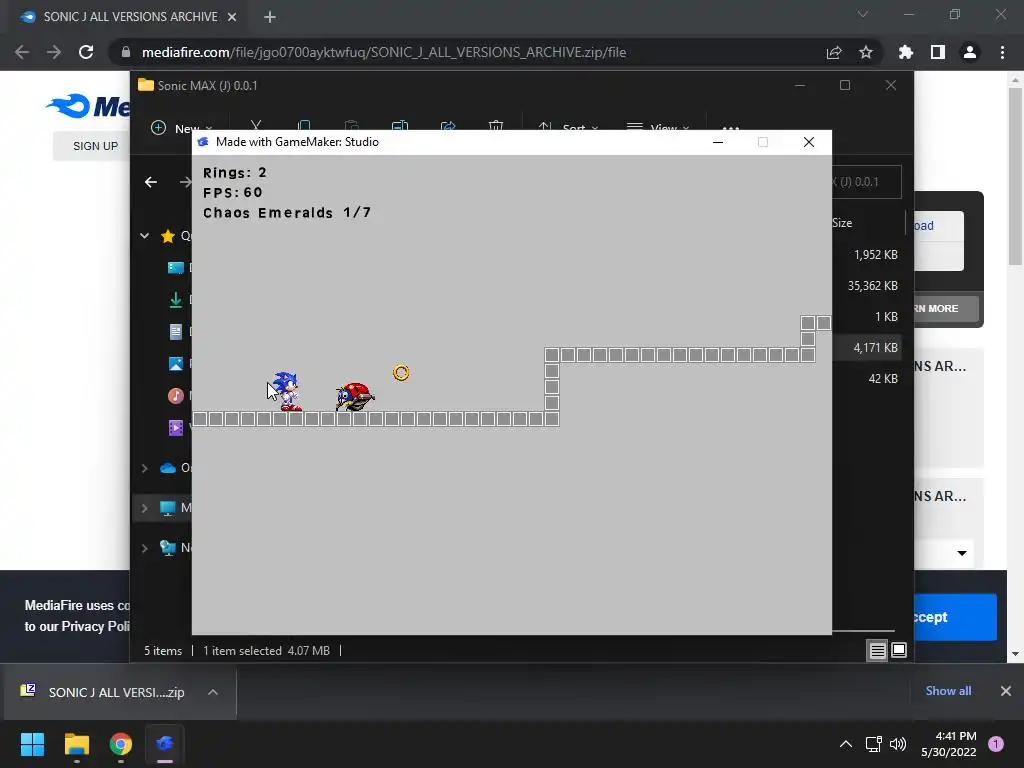Click SIGN UP on MediaFire
The width and height of the screenshot is (1024, 768).
95,146
